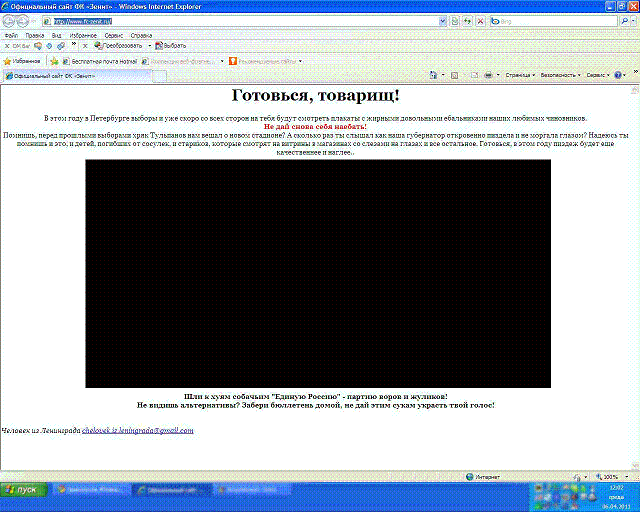Viewport: 640px width, 512px height.
Task: Click the Print icon in command bar
Action: (488, 75)
